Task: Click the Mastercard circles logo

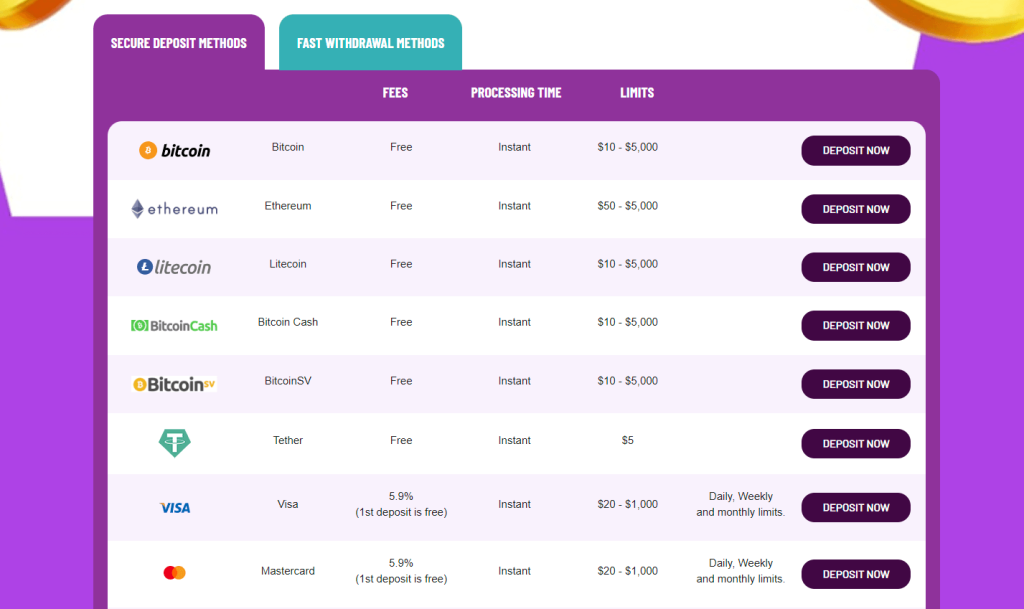Action: coord(174,572)
